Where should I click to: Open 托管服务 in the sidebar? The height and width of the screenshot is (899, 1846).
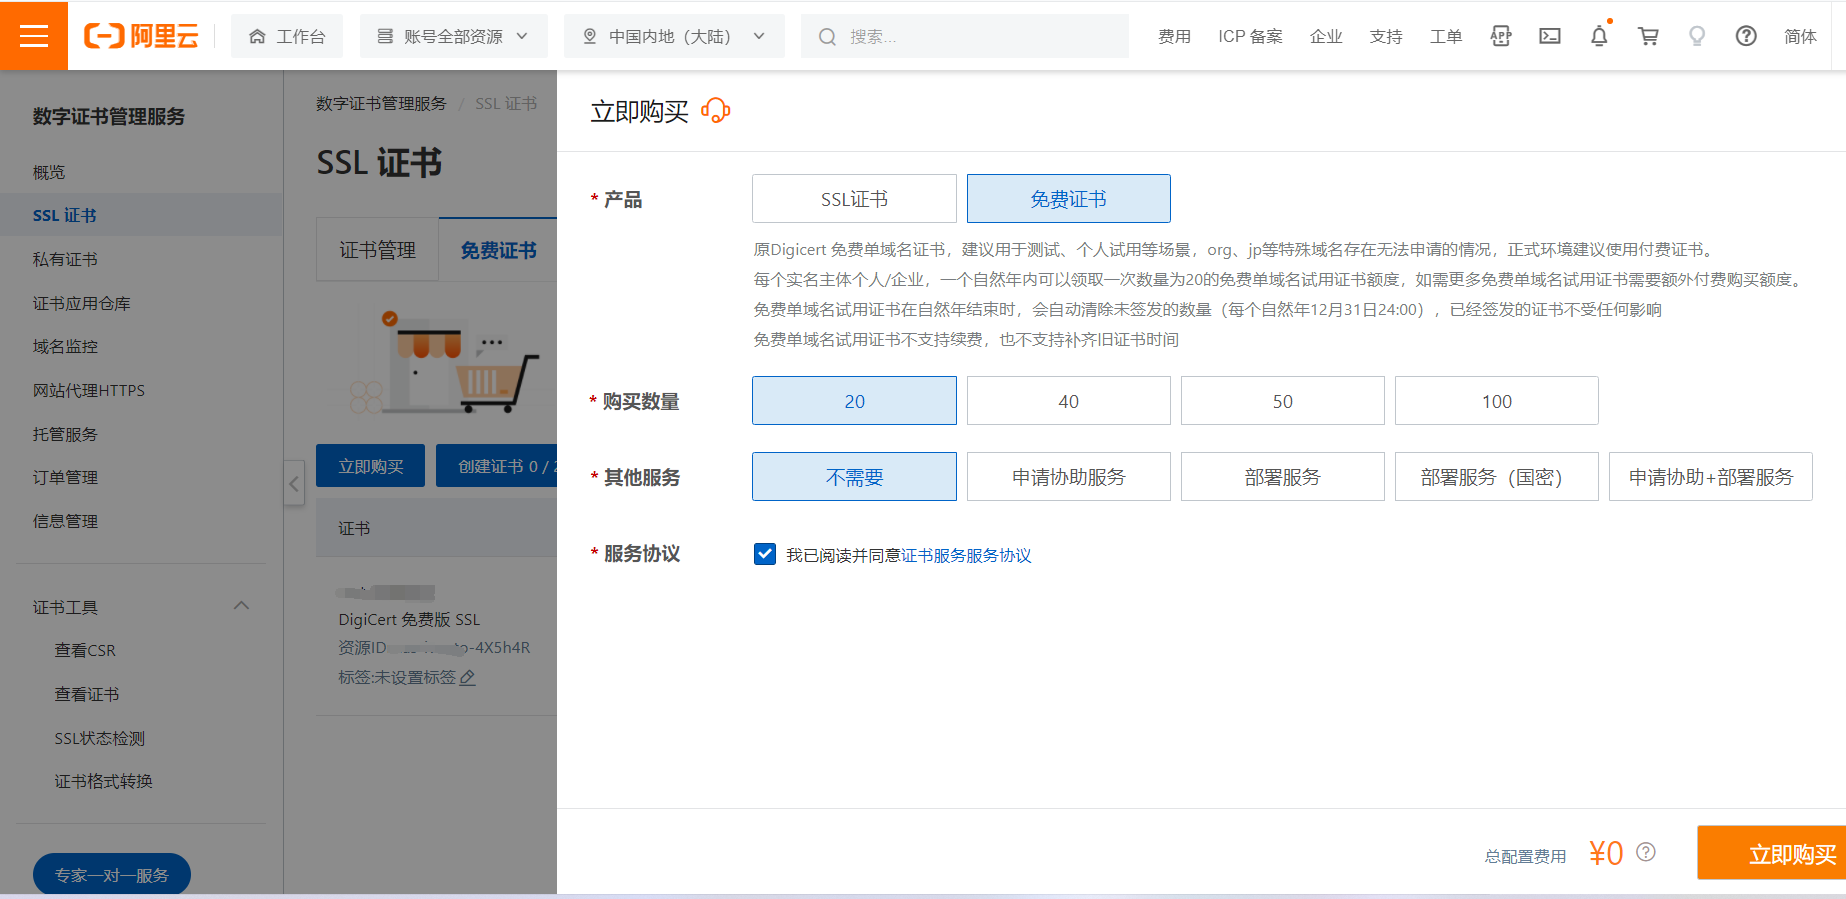click(65, 434)
